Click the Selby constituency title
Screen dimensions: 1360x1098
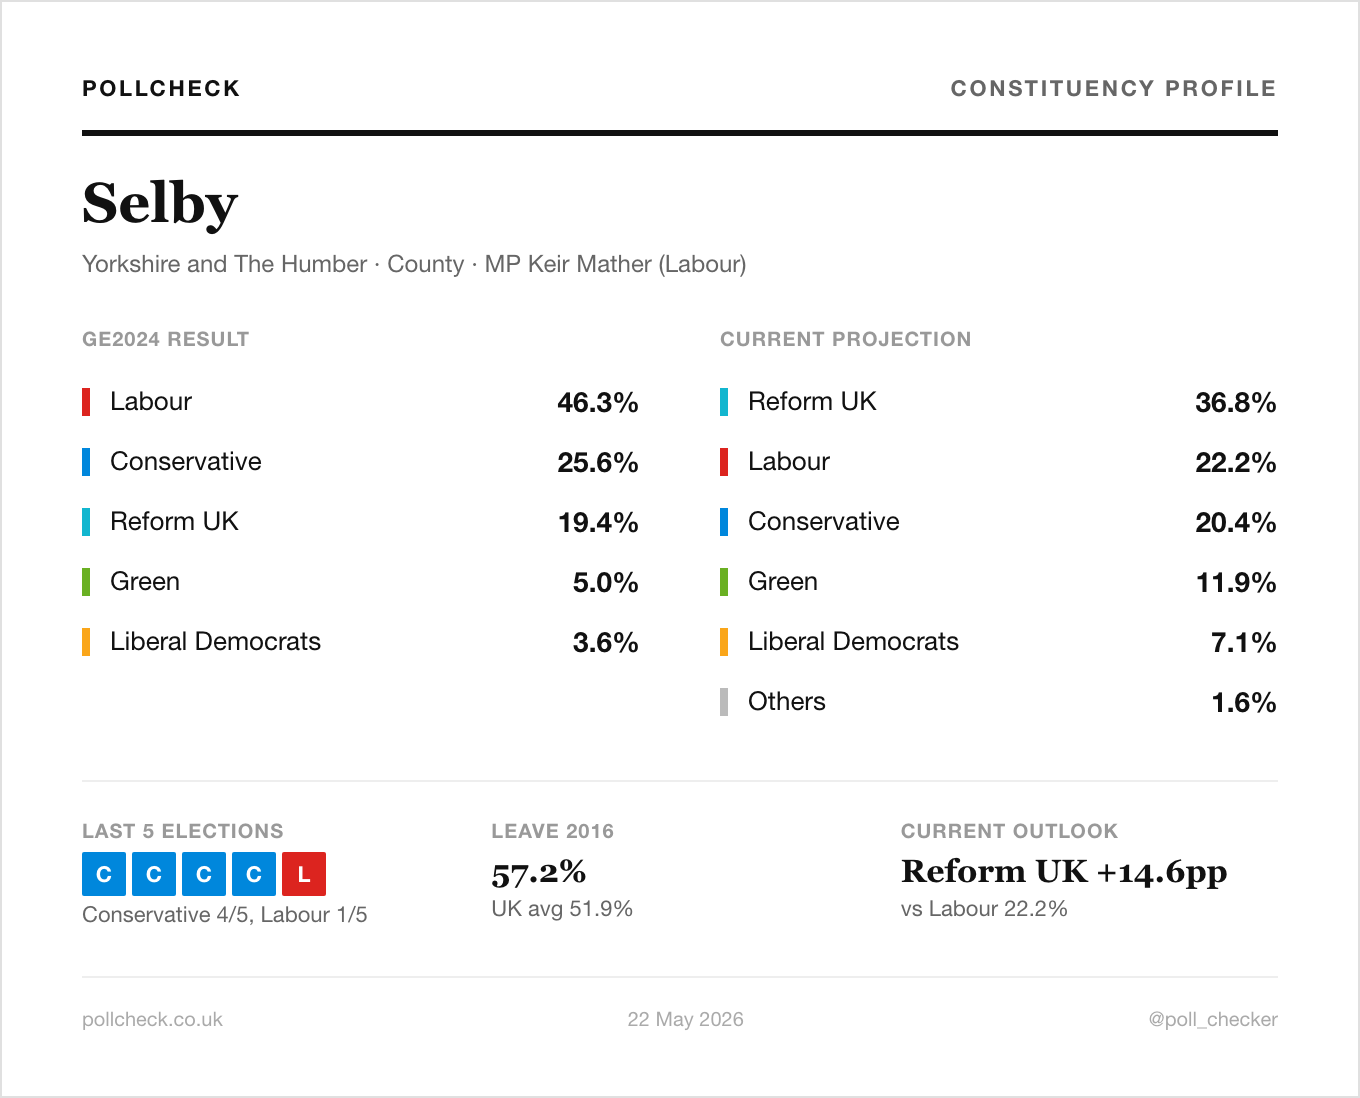pos(160,204)
